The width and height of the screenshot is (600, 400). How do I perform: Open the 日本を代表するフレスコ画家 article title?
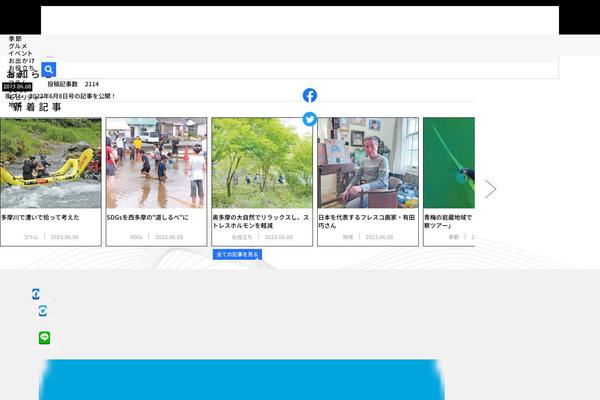click(x=367, y=221)
